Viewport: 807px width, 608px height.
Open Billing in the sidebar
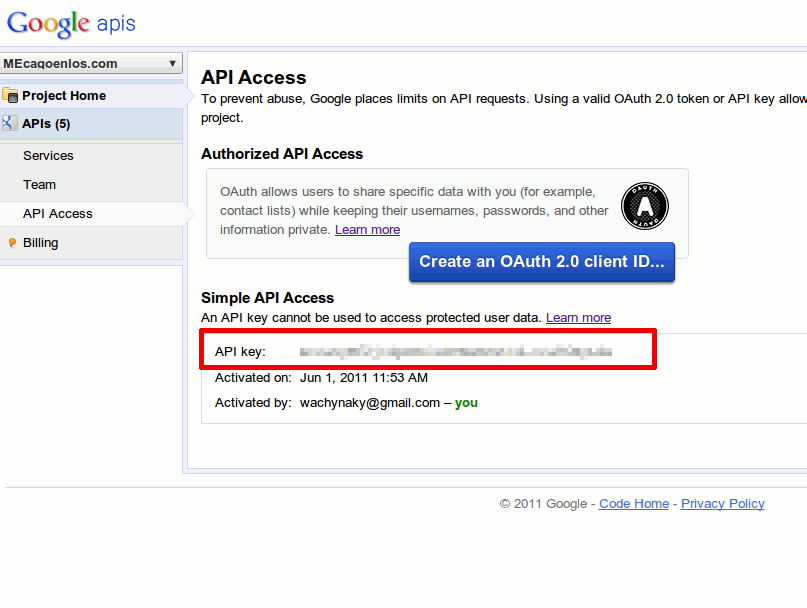[x=41, y=243]
